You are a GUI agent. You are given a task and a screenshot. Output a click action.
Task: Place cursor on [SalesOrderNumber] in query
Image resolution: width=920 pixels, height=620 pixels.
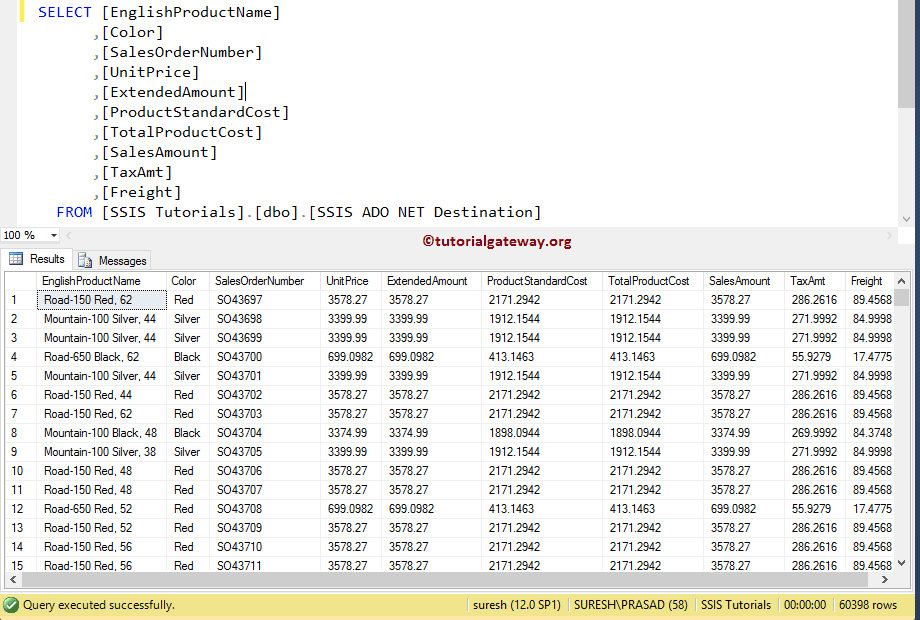[x=182, y=52]
